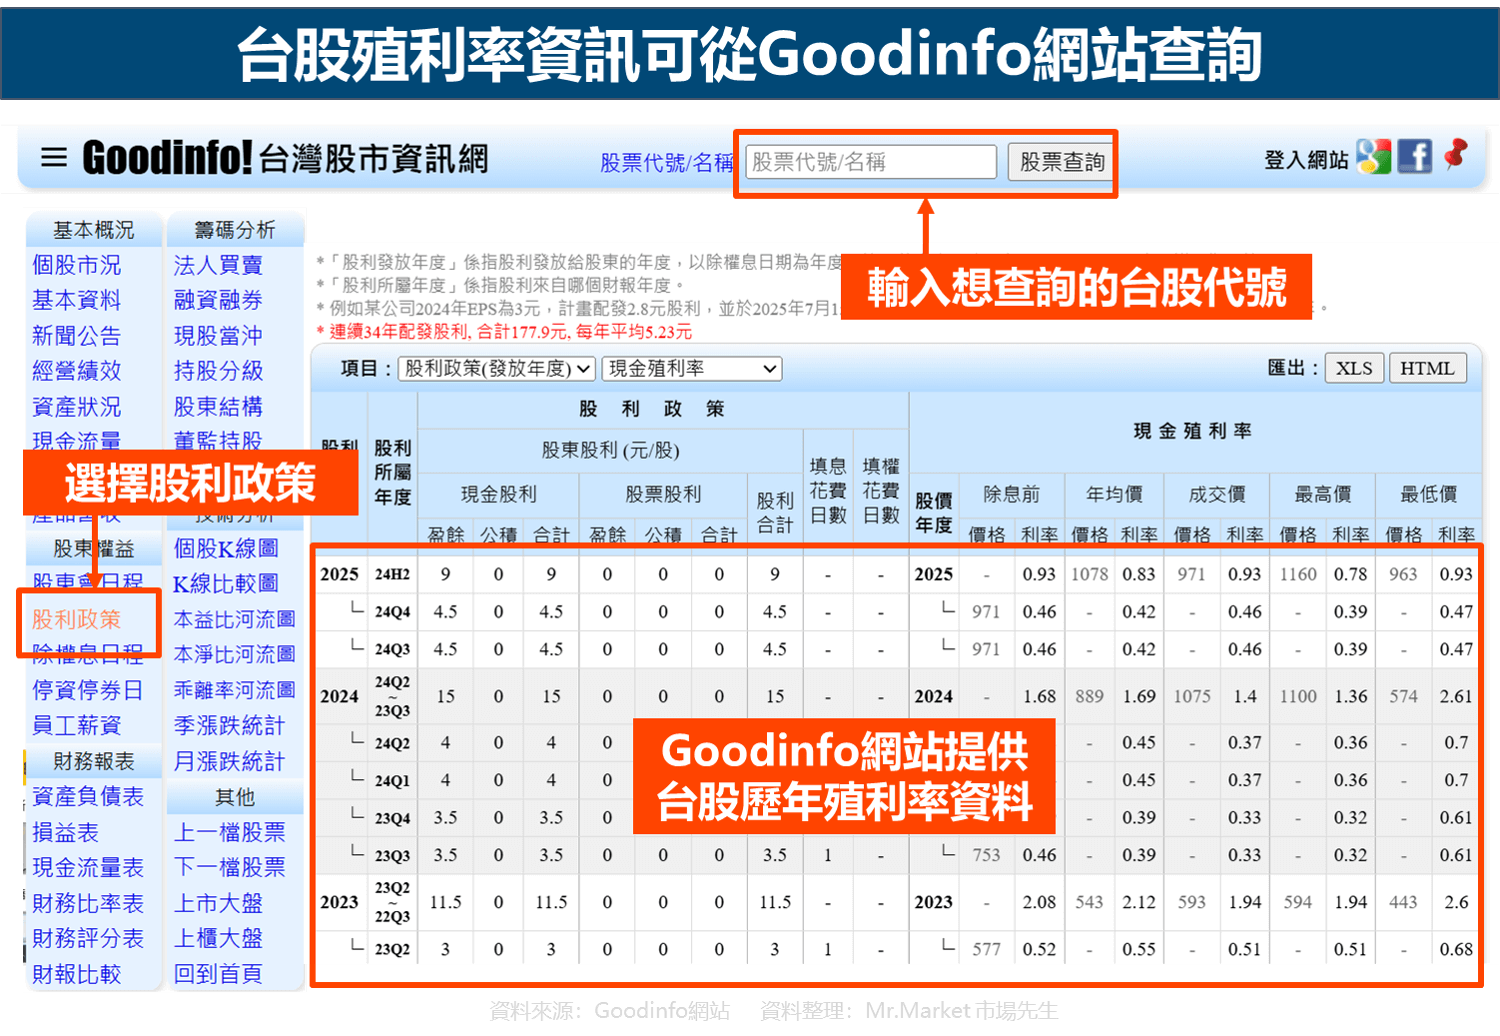Open 季漲跌統計 link

coord(229,725)
